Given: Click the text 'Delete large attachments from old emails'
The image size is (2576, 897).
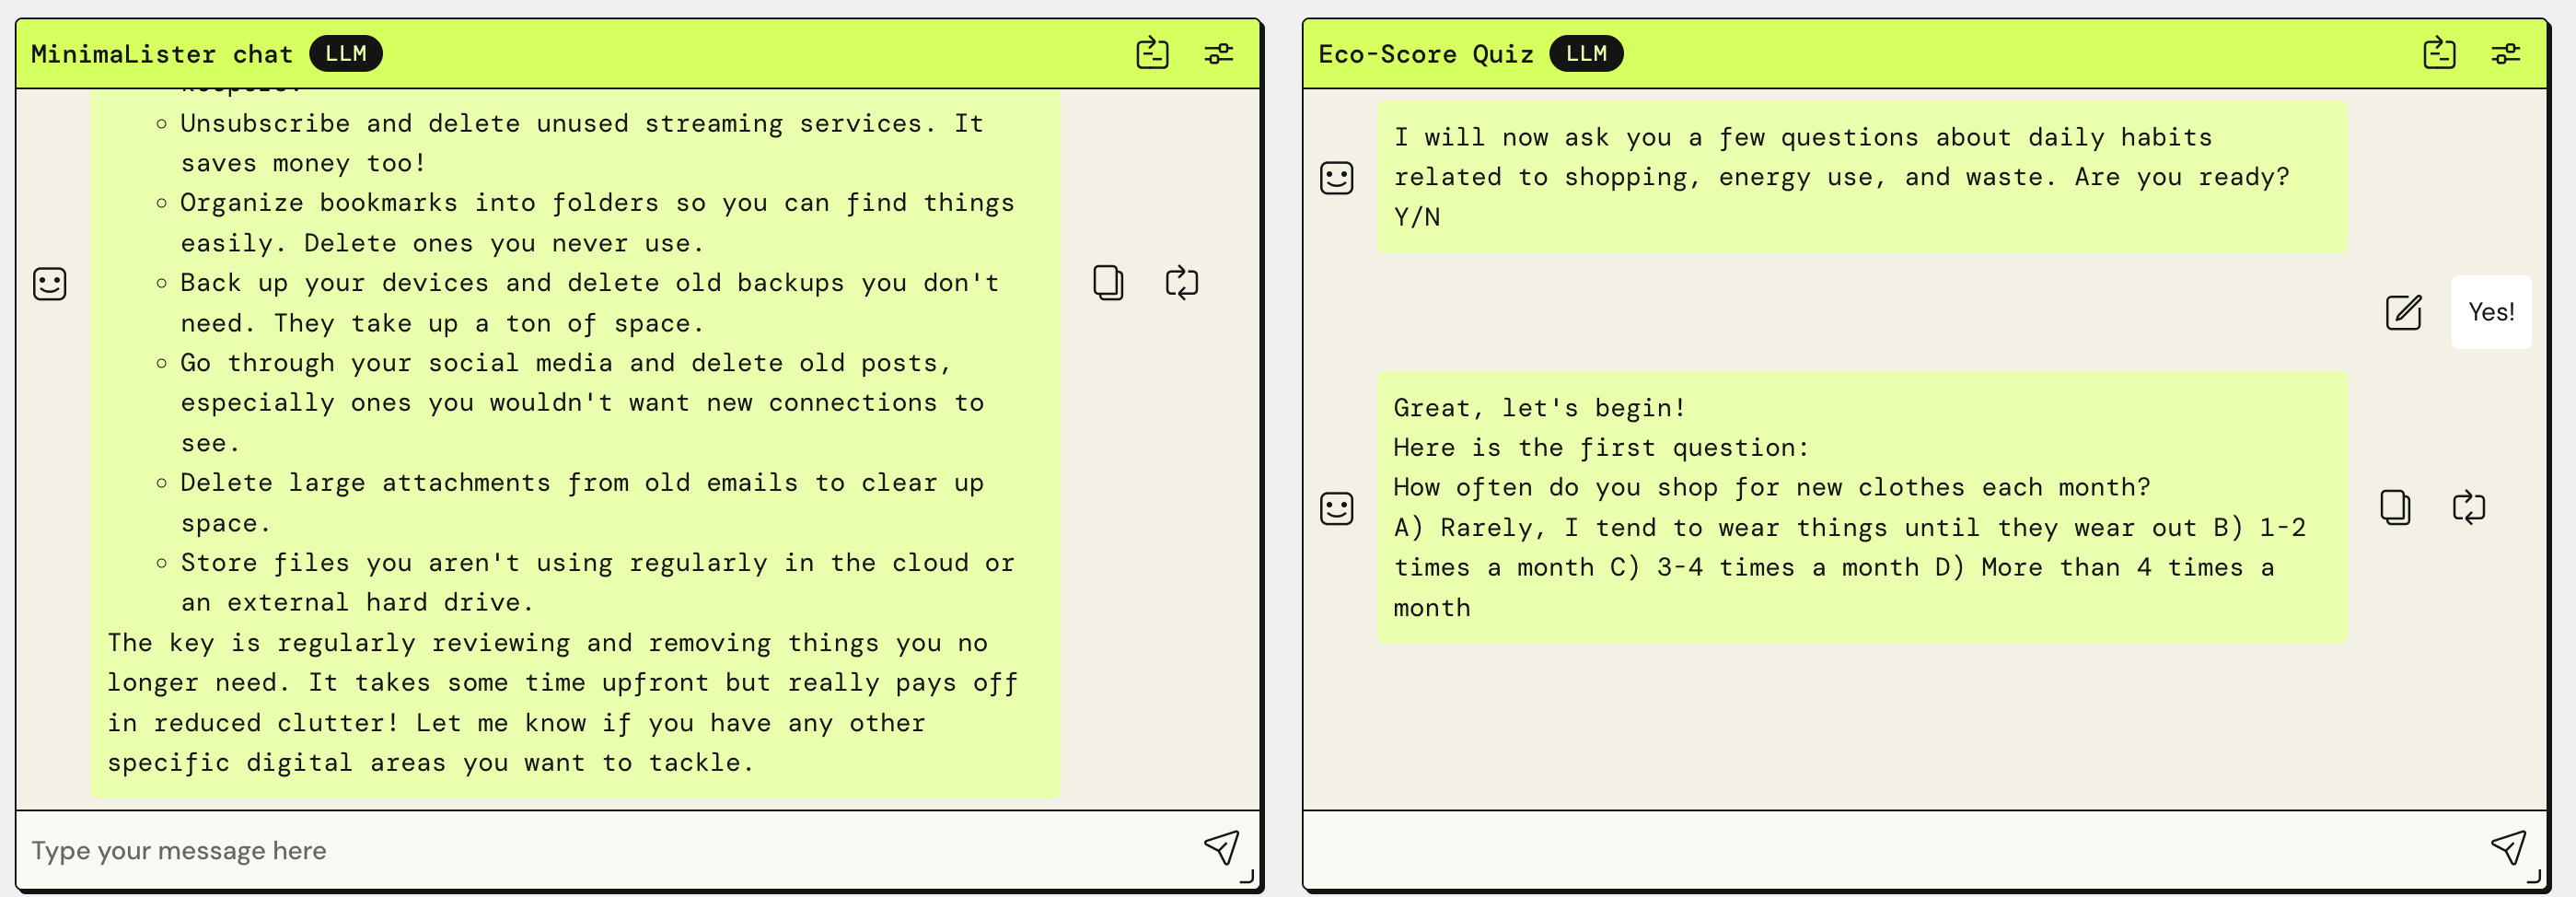Looking at the screenshot, I should (489, 483).
